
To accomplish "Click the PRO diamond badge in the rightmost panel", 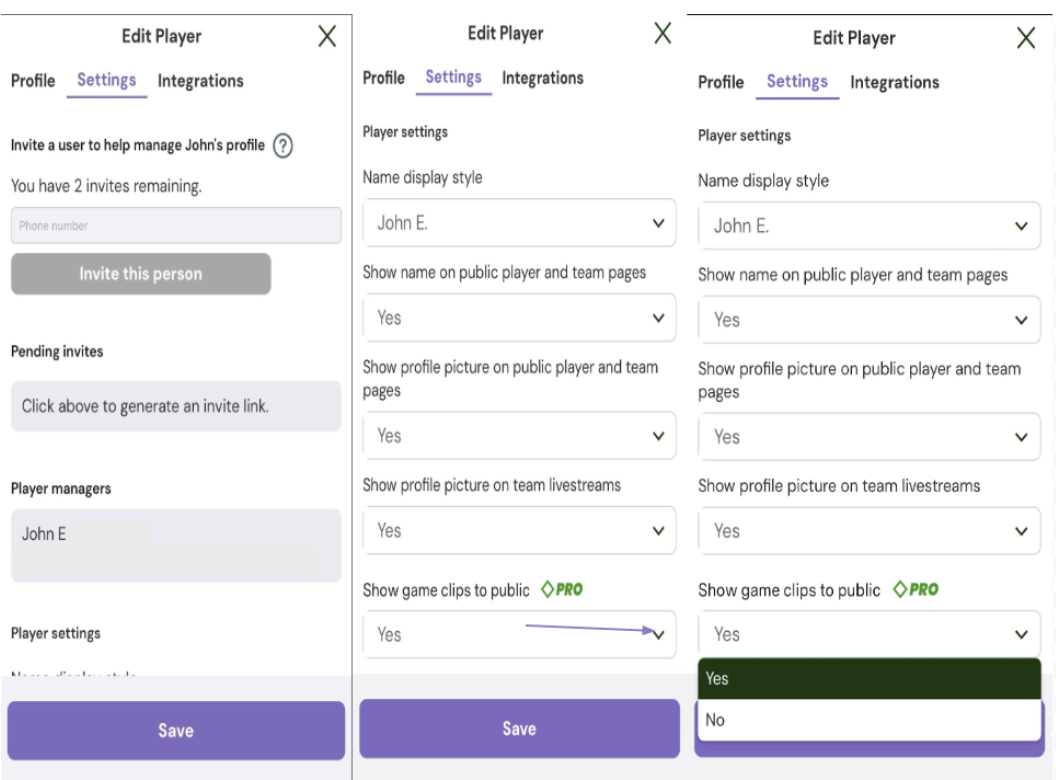I will tap(917, 590).
